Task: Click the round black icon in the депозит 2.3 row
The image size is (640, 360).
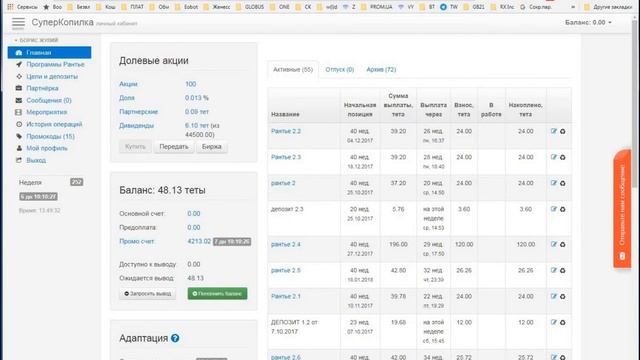Action: click(562, 209)
